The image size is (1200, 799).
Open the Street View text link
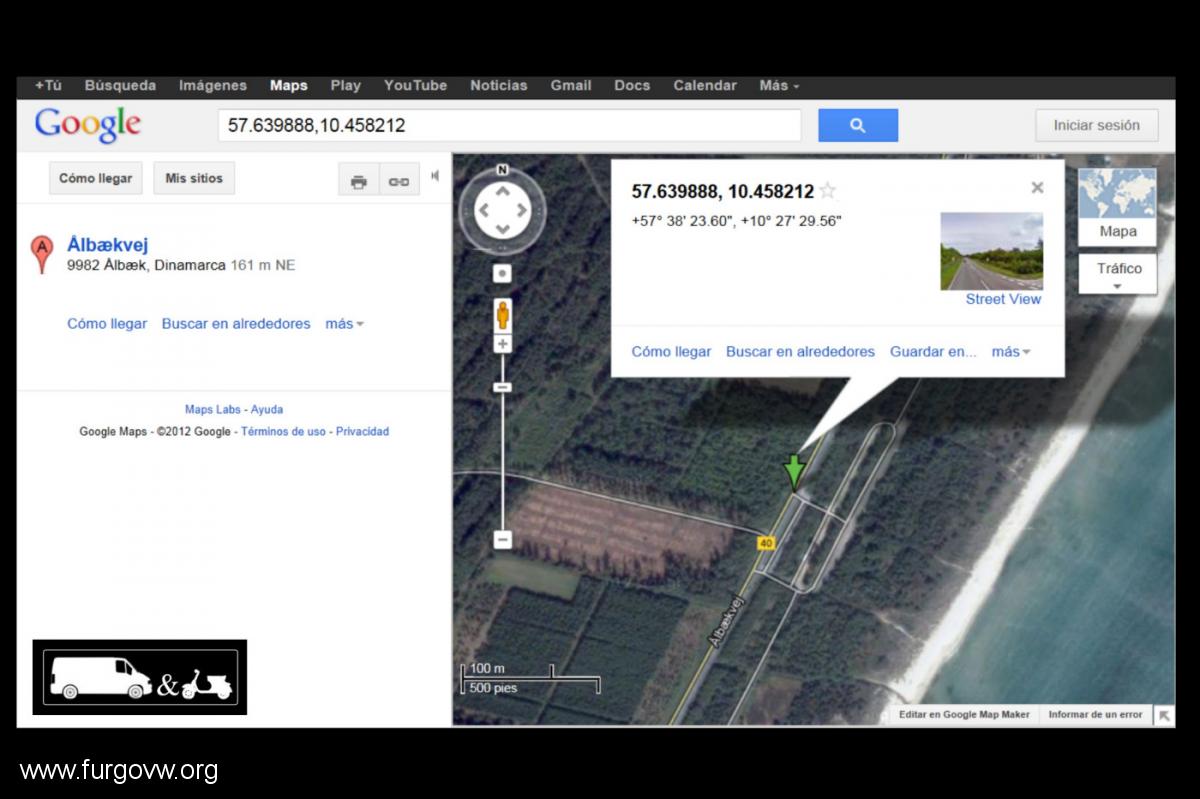pyautogui.click(x=1003, y=299)
